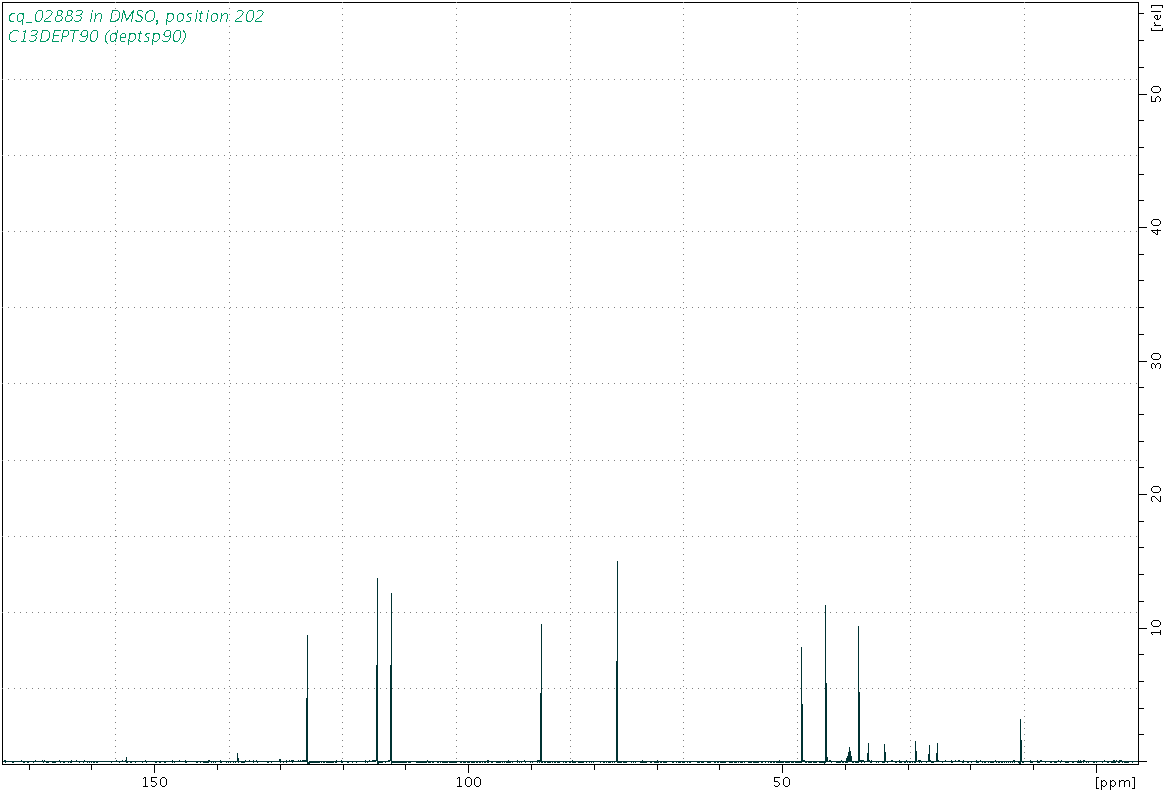Click the title line "cq_02883 in DMSO, position 202"
This screenshot has height=793, width=1169.
[x=136, y=16]
